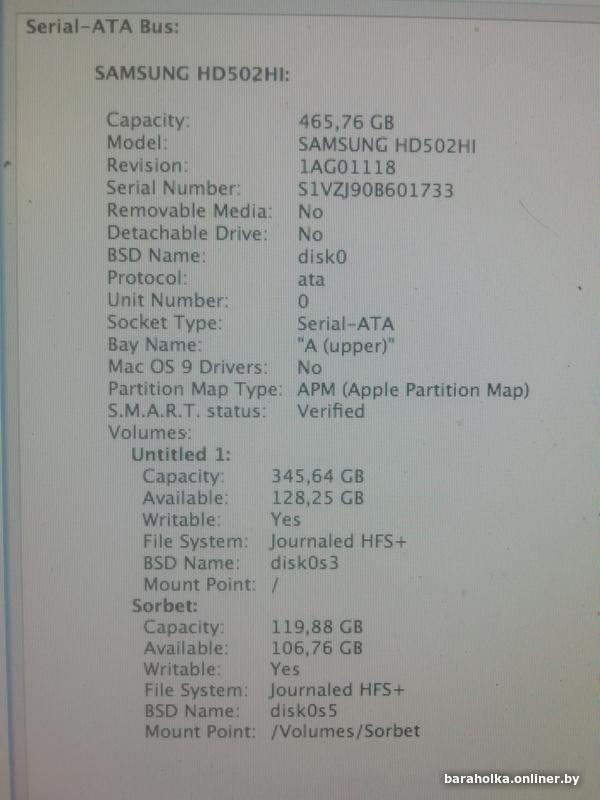Click Untitled 1 available '128,25 GB'
Image resolution: width=600 pixels, height=800 pixels.
point(317,497)
